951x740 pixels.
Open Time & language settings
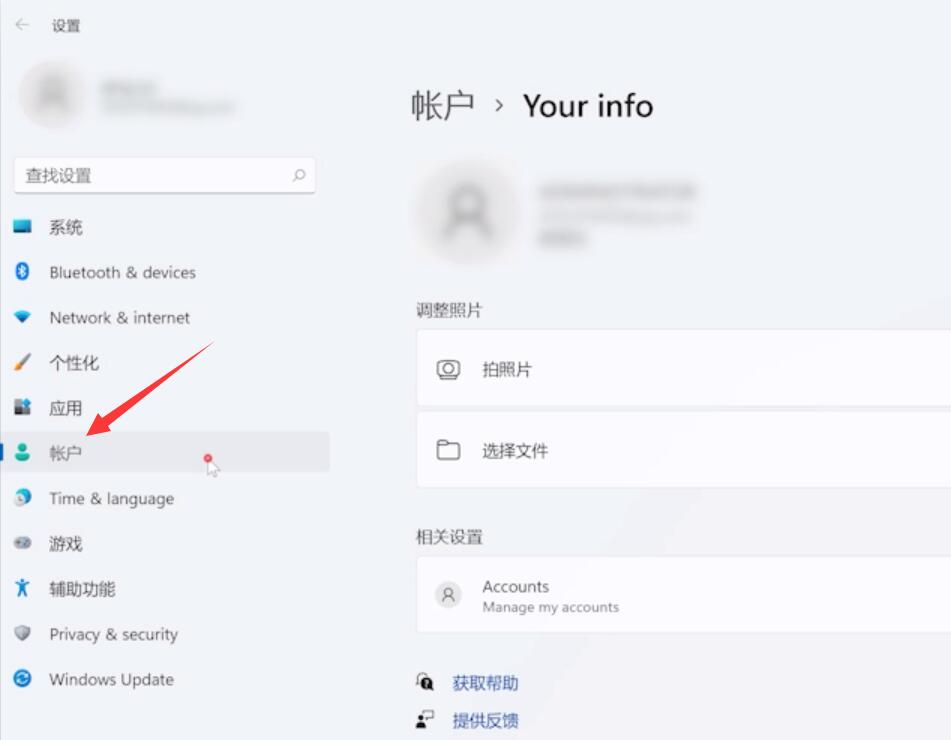pyautogui.click(x=165, y=497)
